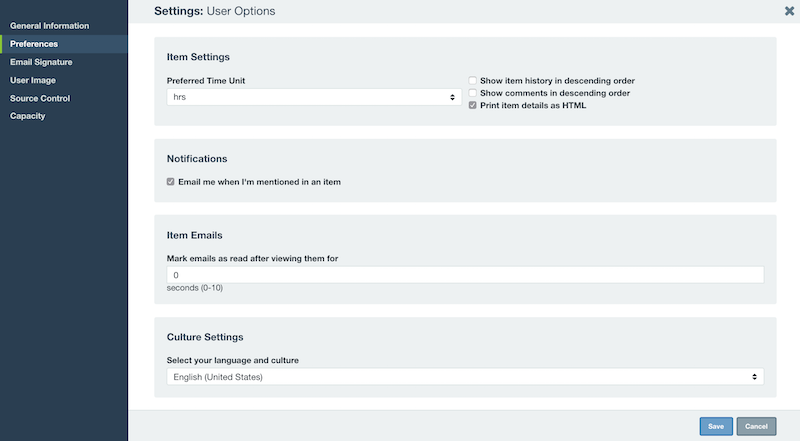Close the Settings dialog with X icon
This screenshot has height=441, width=800.
[x=789, y=11]
